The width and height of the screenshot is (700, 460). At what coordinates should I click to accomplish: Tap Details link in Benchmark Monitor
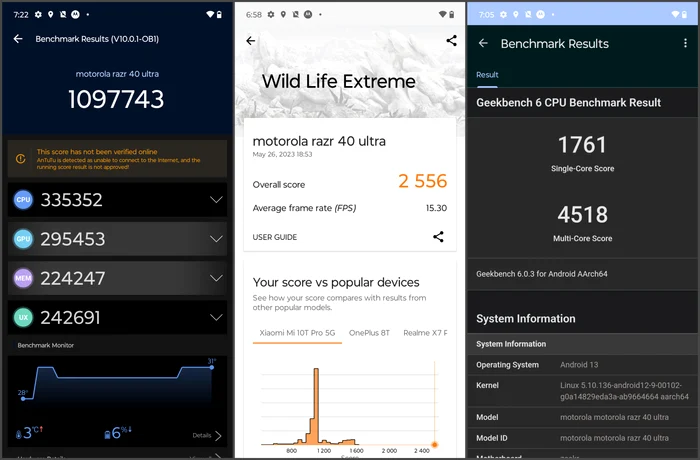click(202, 435)
